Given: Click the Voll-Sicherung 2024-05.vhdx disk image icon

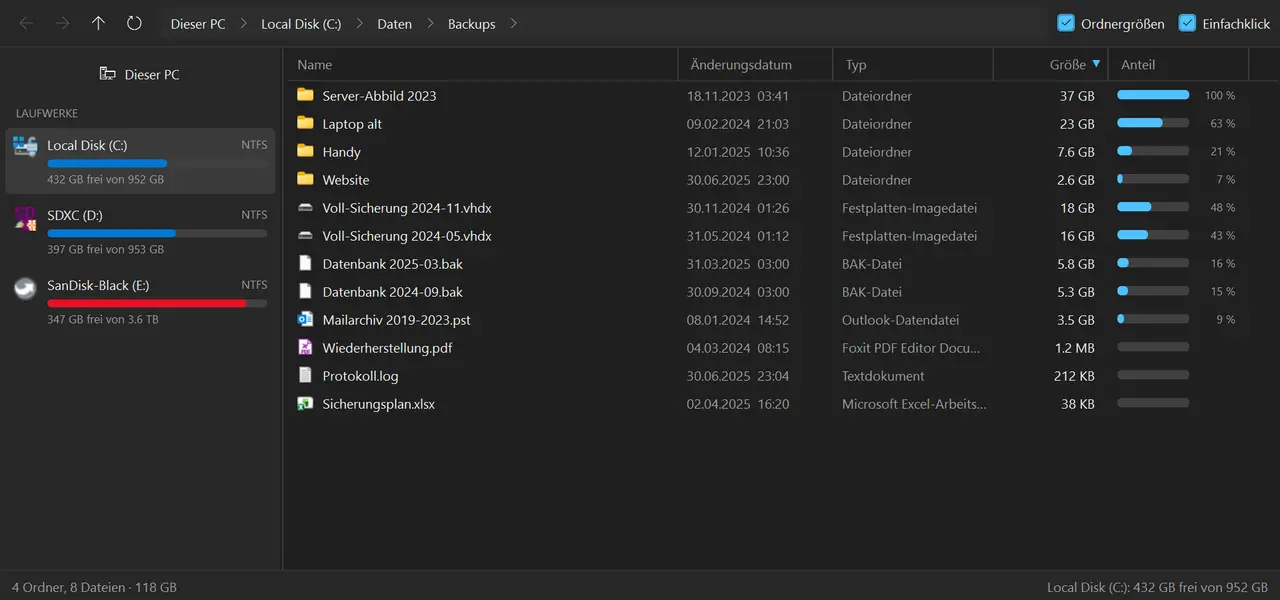Looking at the screenshot, I should point(305,236).
